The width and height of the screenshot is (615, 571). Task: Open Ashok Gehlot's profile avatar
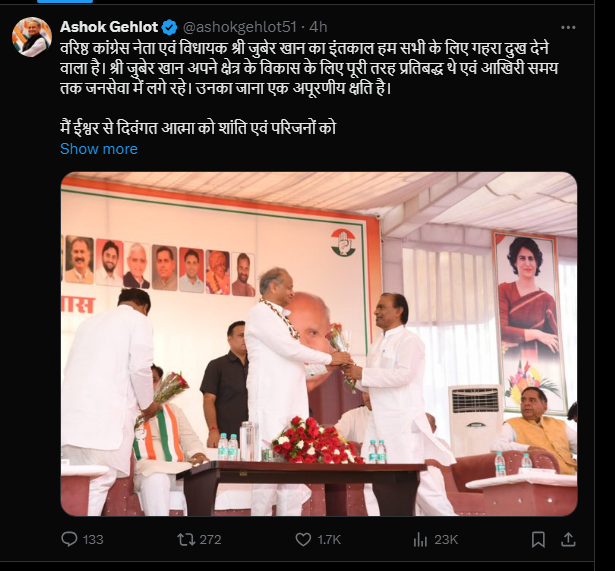pyautogui.click(x=32, y=37)
